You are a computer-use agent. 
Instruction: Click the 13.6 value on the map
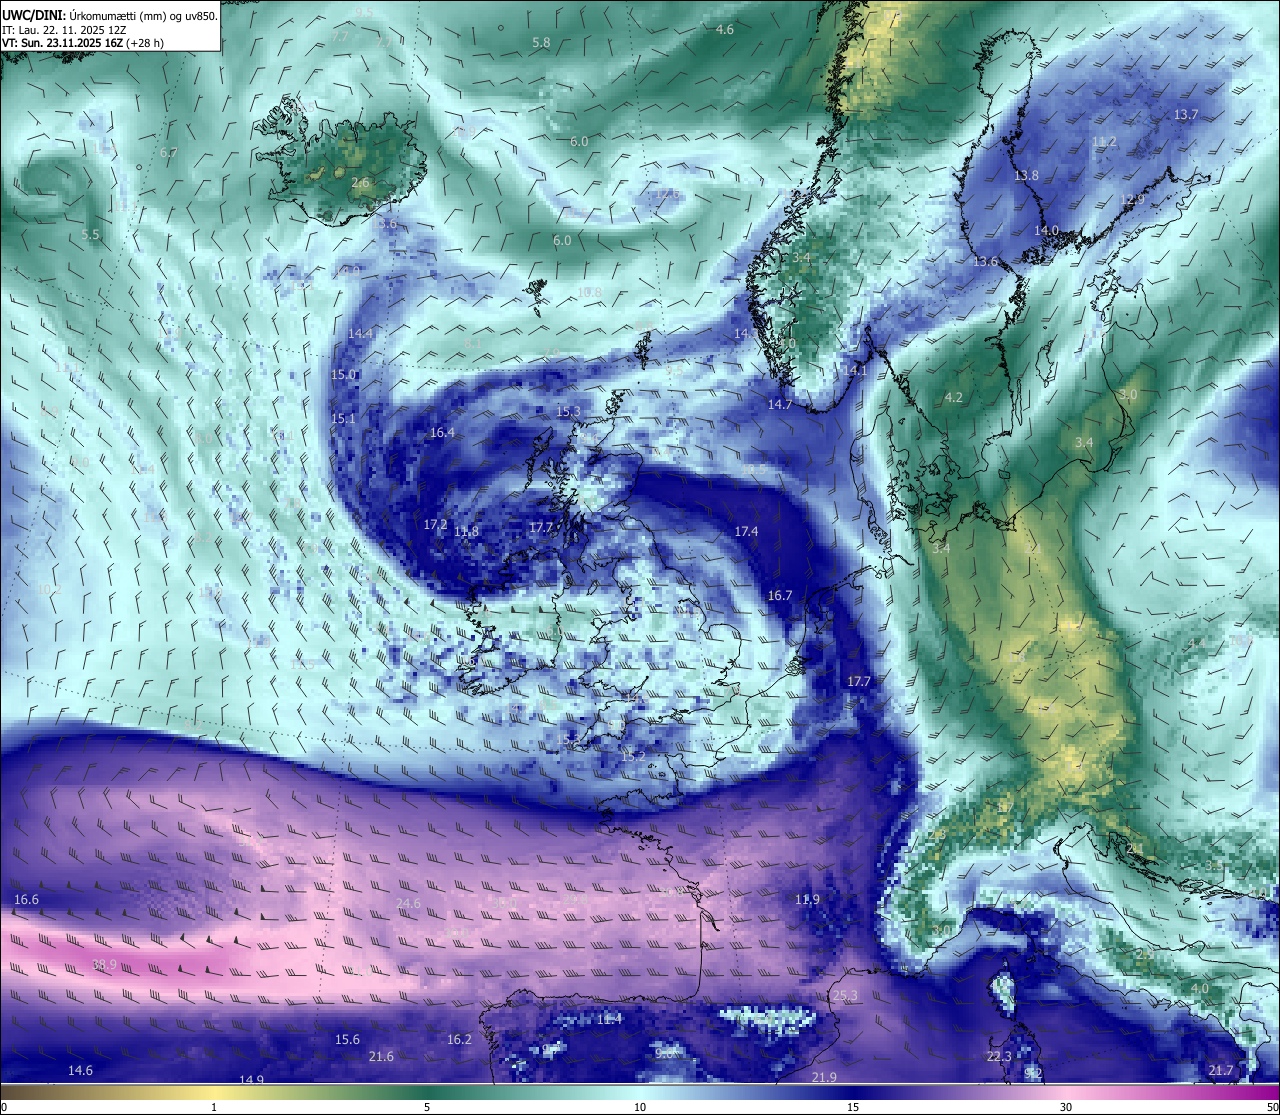pyautogui.click(x=985, y=262)
